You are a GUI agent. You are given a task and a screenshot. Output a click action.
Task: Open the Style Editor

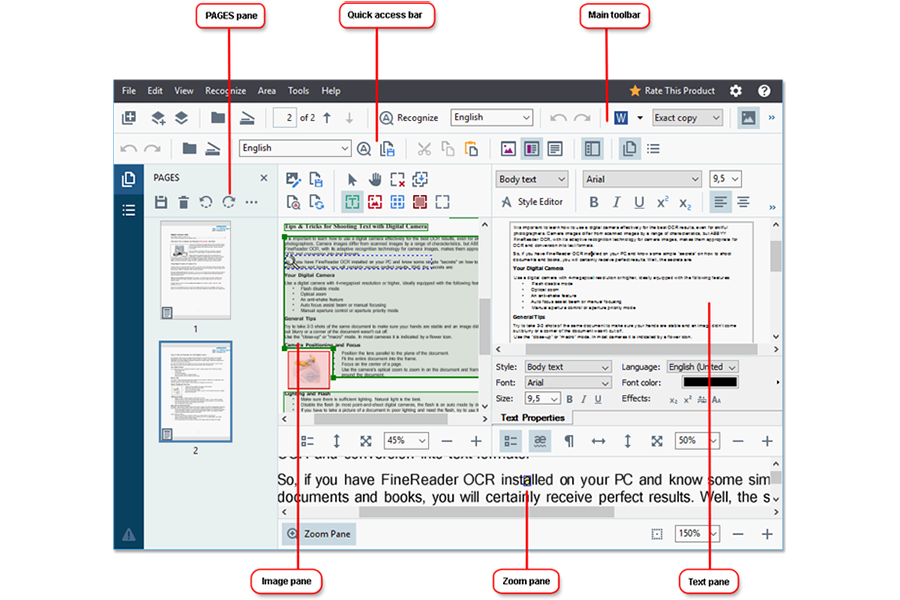click(532, 202)
